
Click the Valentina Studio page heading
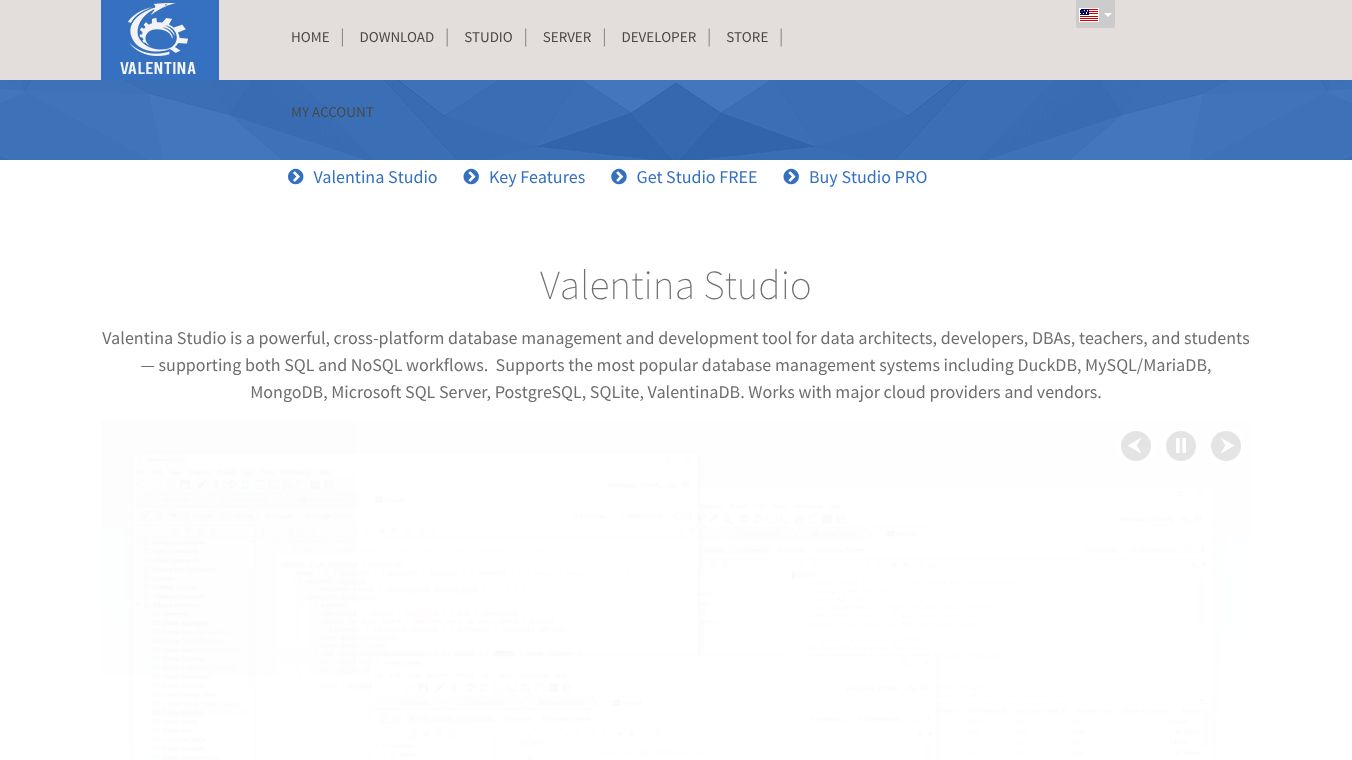coord(675,285)
